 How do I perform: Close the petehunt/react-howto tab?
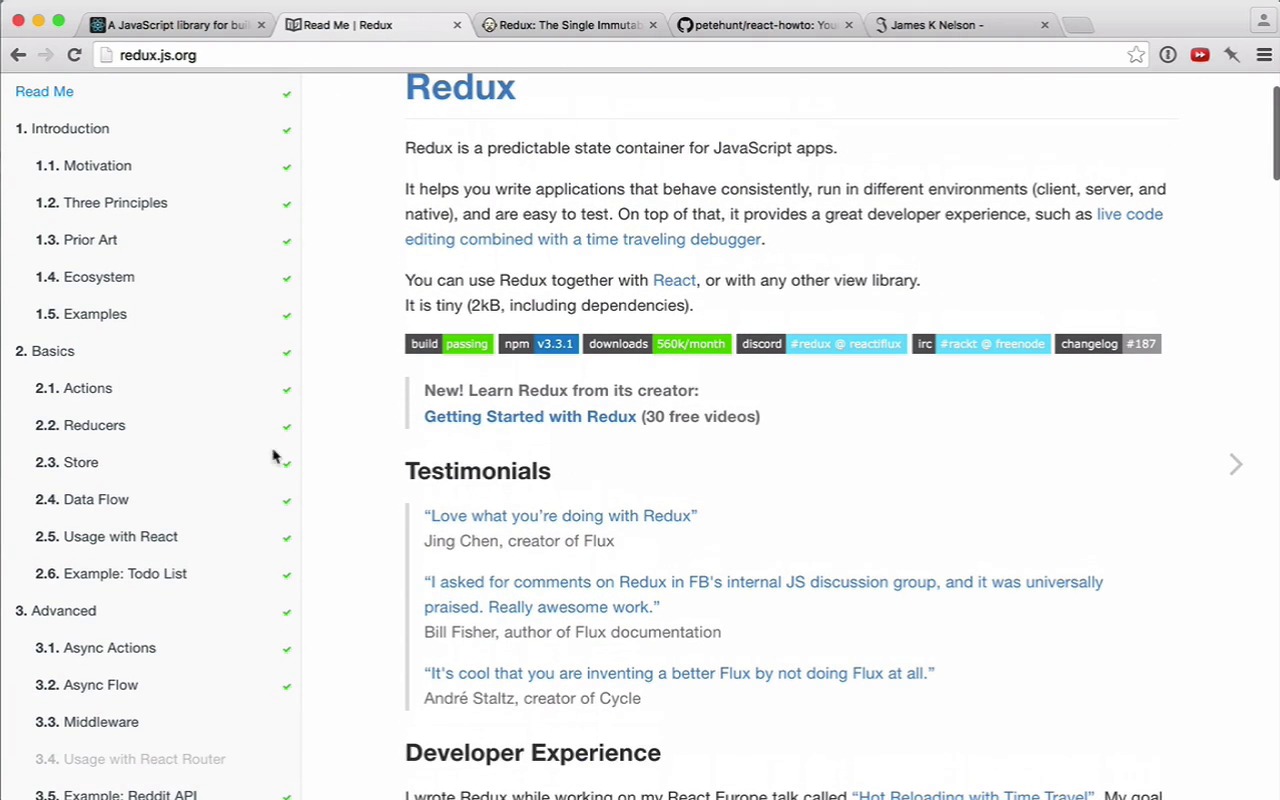(849, 25)
